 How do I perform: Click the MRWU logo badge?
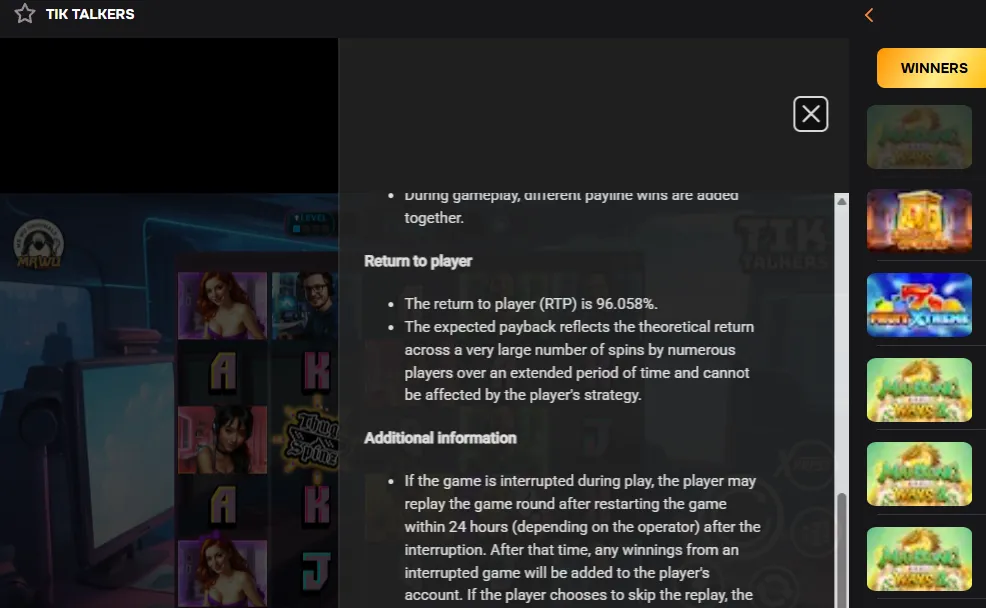click(38, 243)
